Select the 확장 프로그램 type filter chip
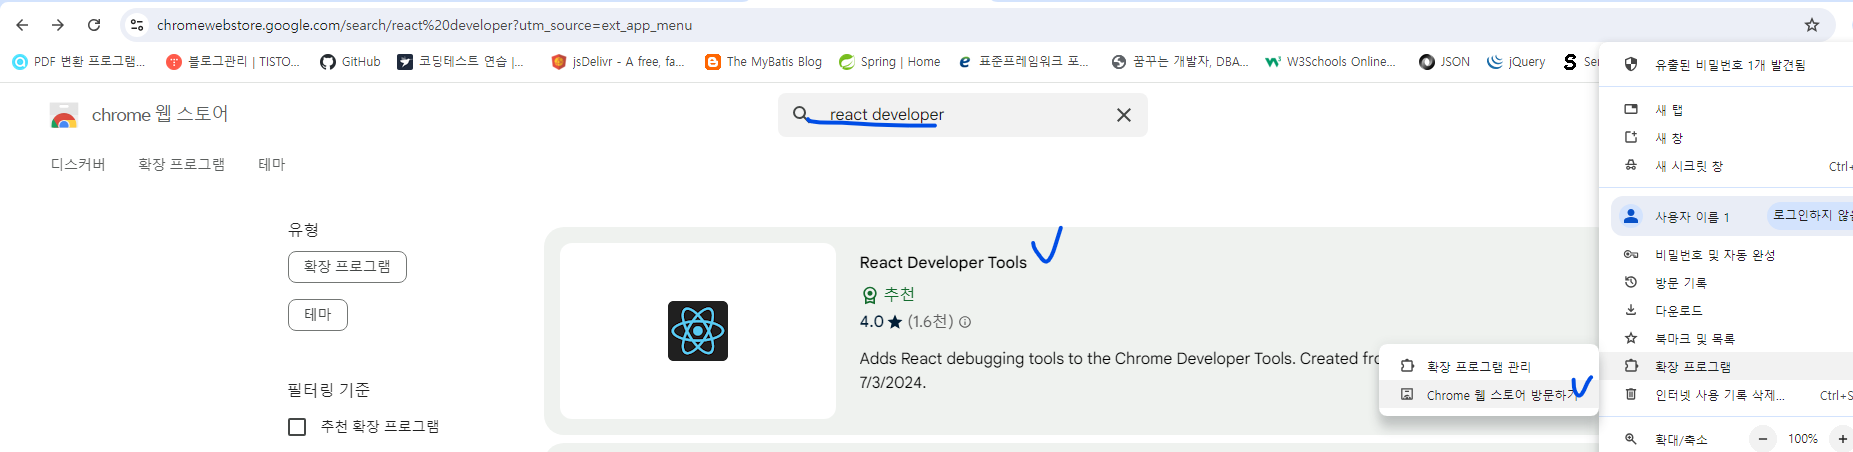 [x=347, y=267]
